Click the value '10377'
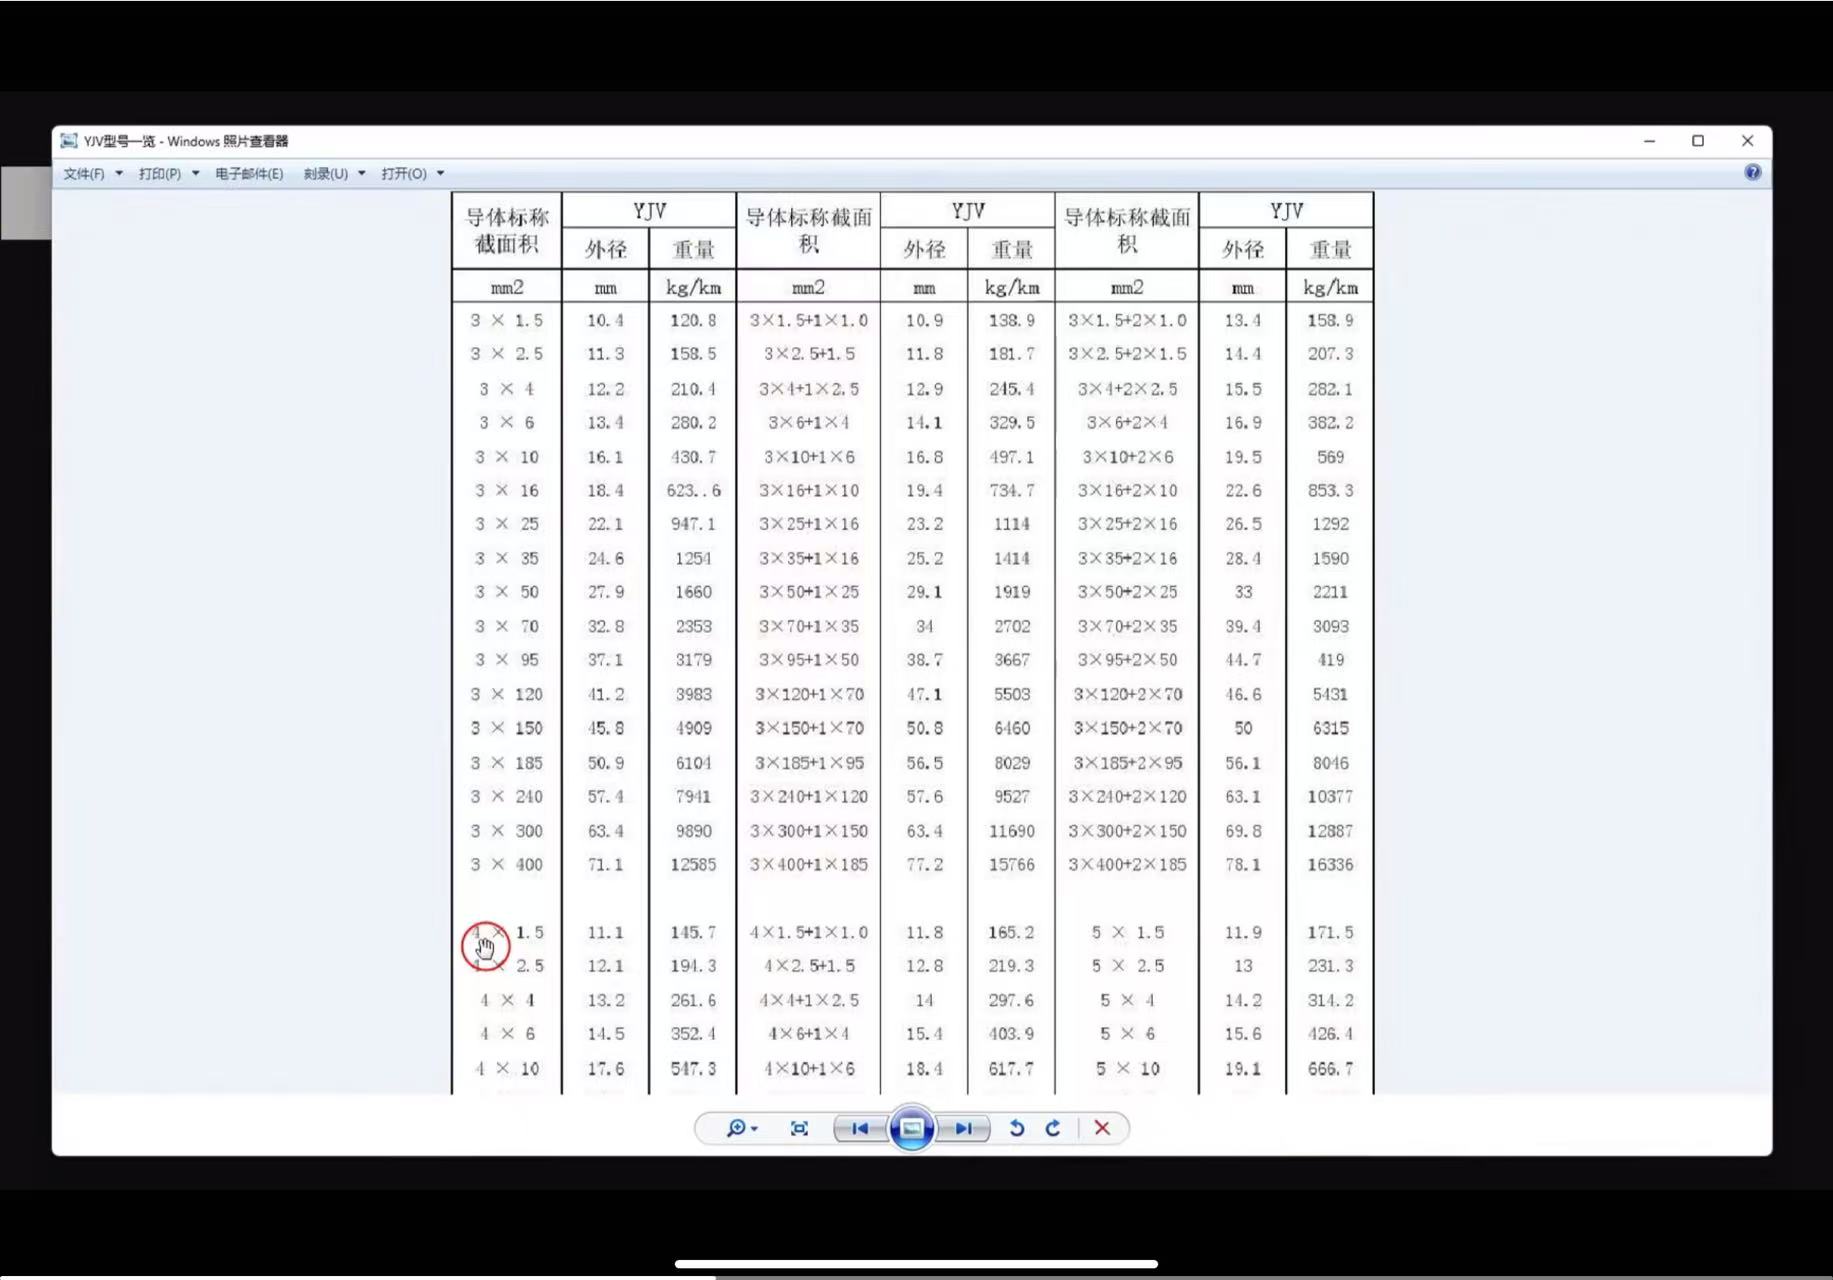This screenshot has height=1280, width=1833. (1330, 797)
